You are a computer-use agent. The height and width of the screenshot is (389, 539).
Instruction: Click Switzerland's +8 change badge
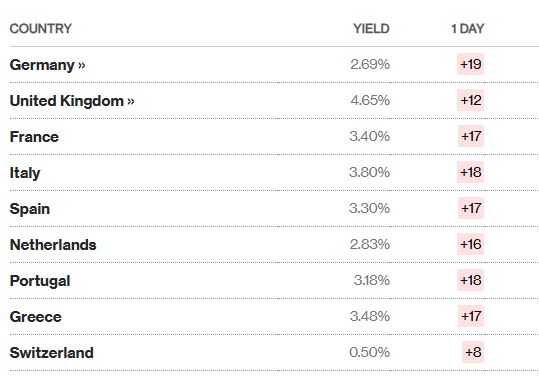pos(473,352)
